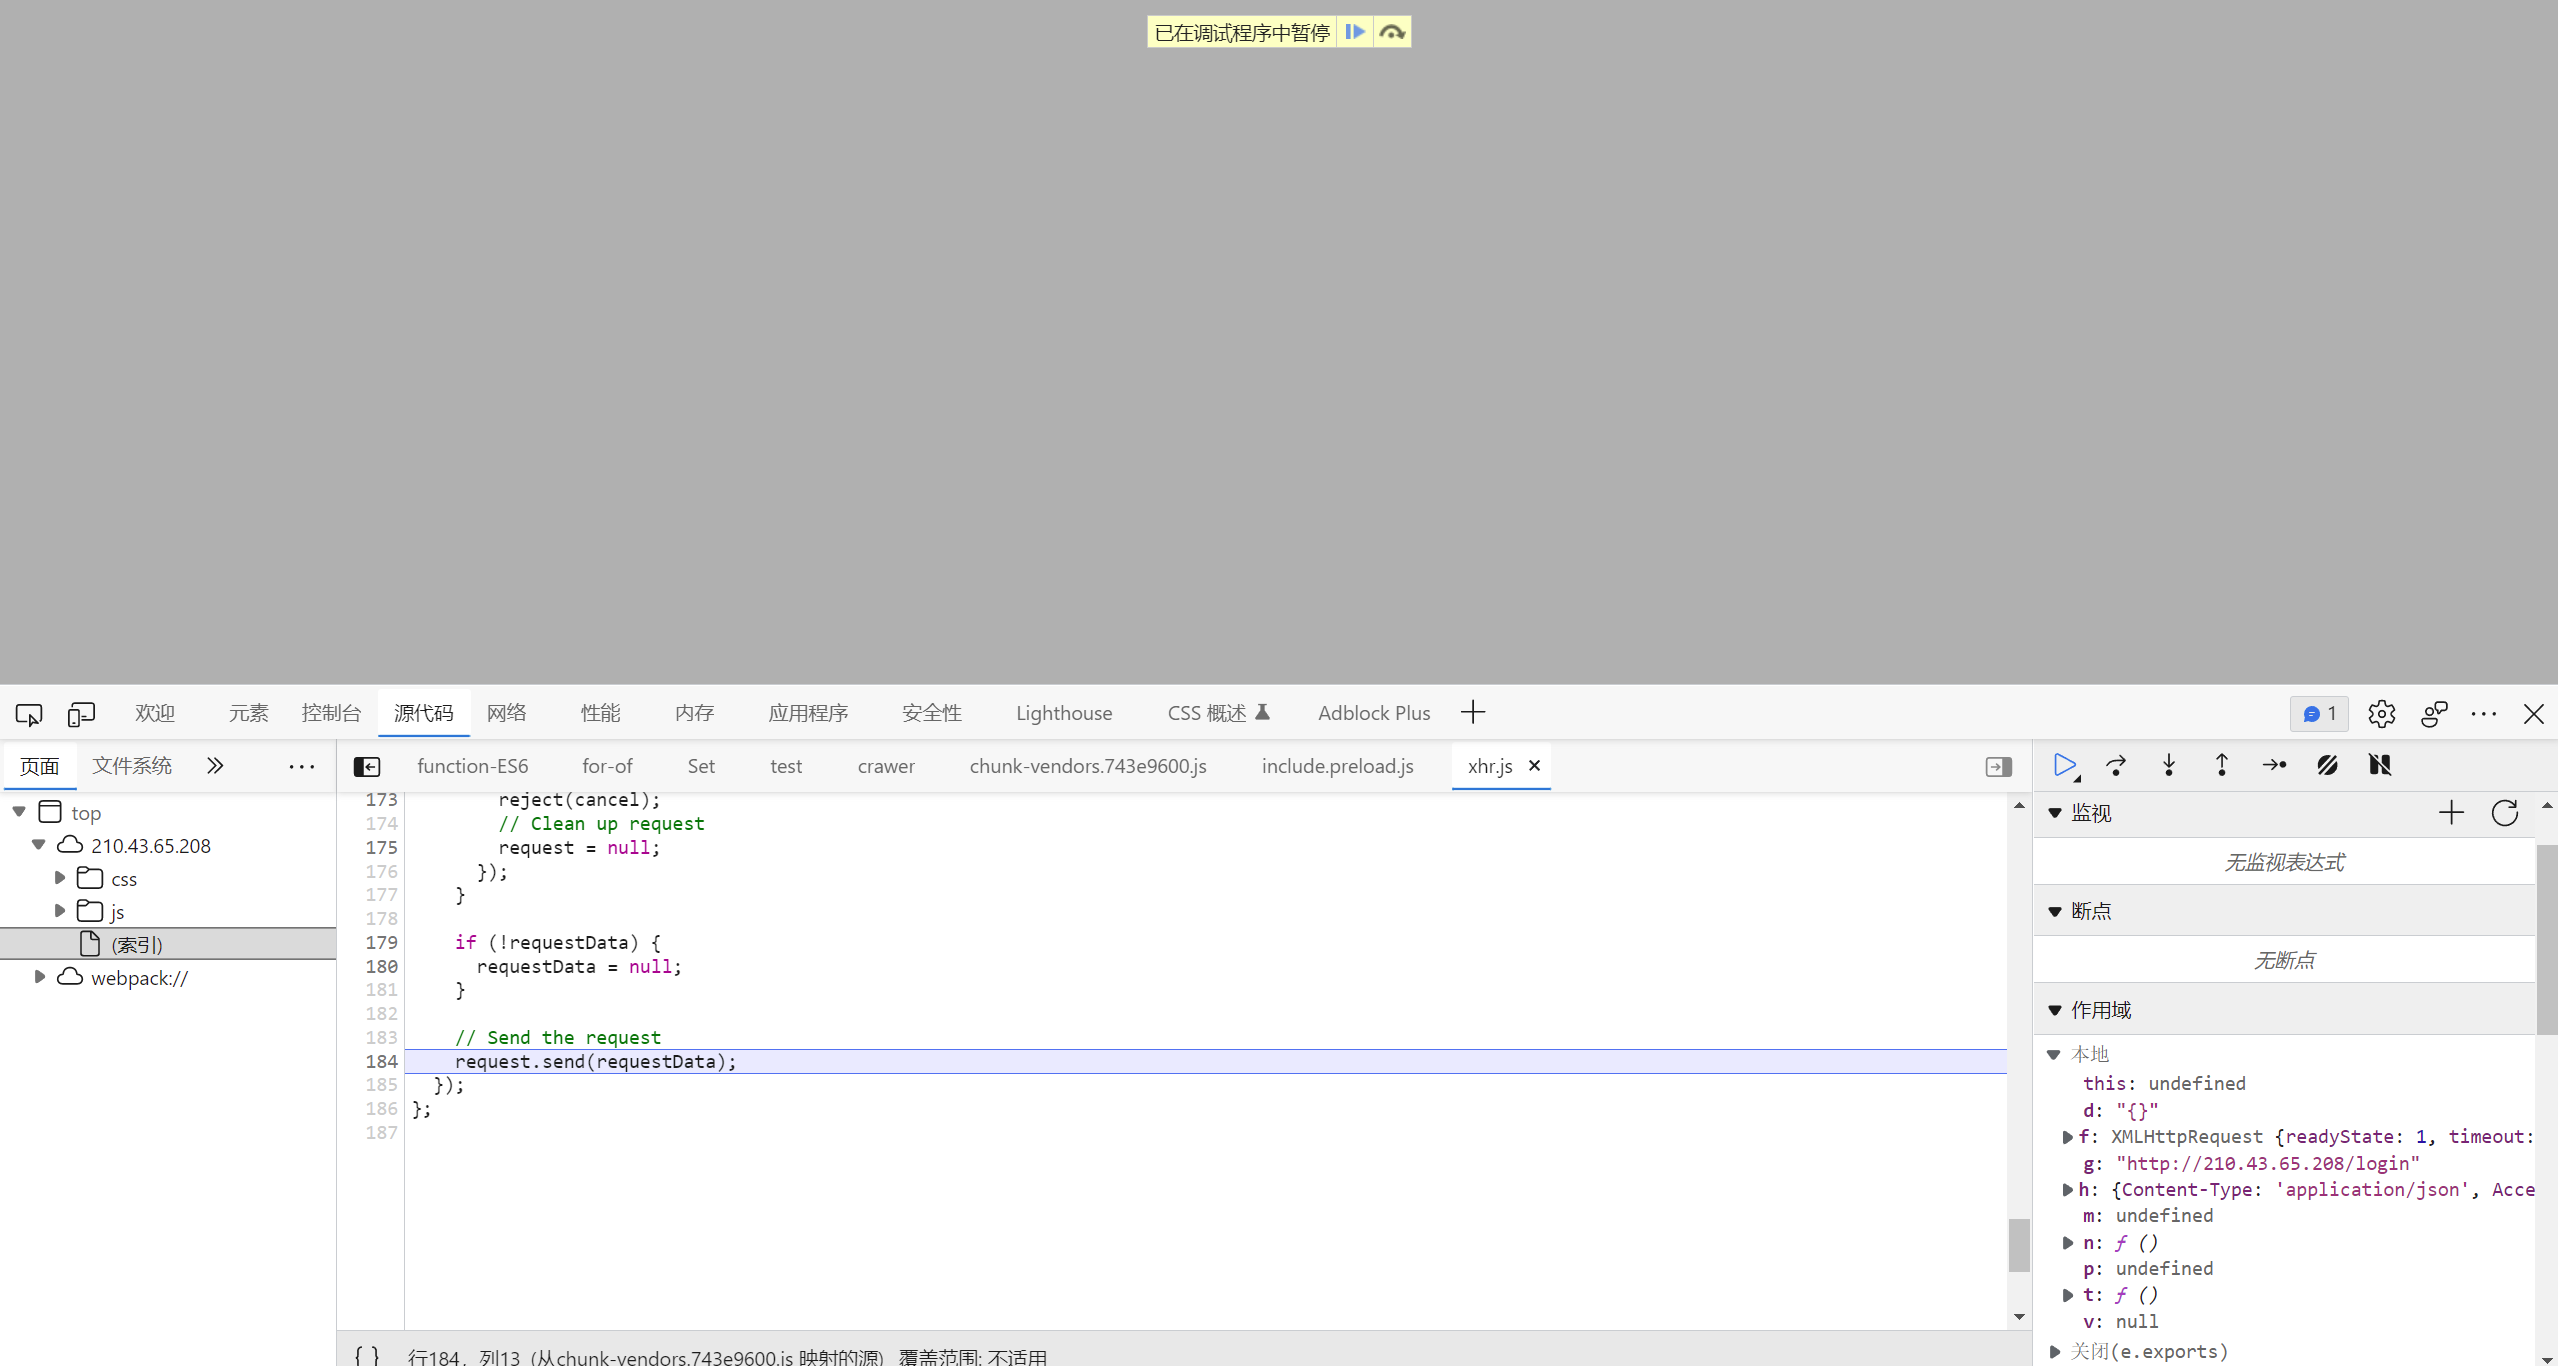Viewport: 2558px width, 1366px height.
Task: Refresh watch expressions
Action: point(2505,813)
